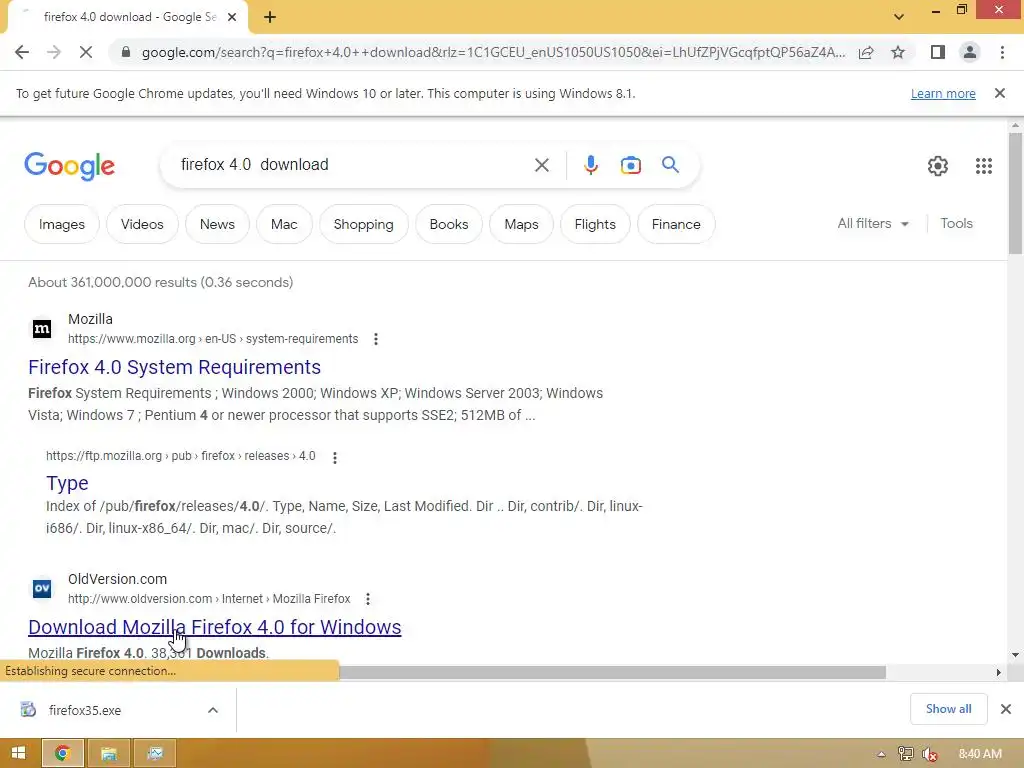The width and height of the screenshot is (1024, 768).
Task: Filter results by Shopping
Action: click(364, 224)
